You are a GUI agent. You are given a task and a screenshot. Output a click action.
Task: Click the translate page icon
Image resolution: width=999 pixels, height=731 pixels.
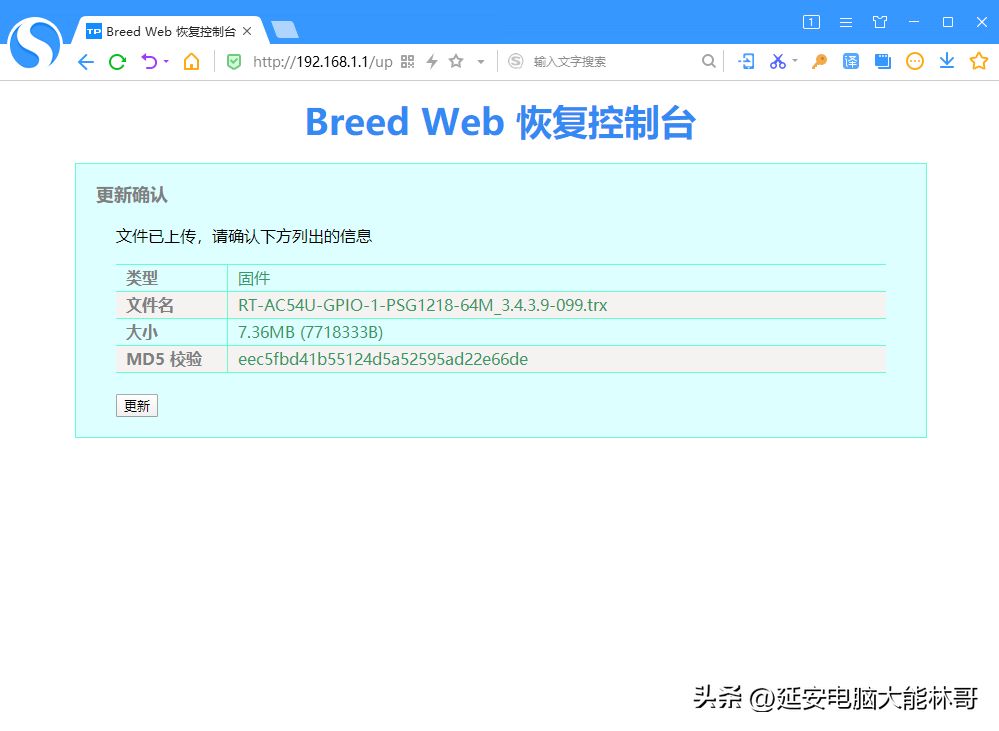pos(850,62)
